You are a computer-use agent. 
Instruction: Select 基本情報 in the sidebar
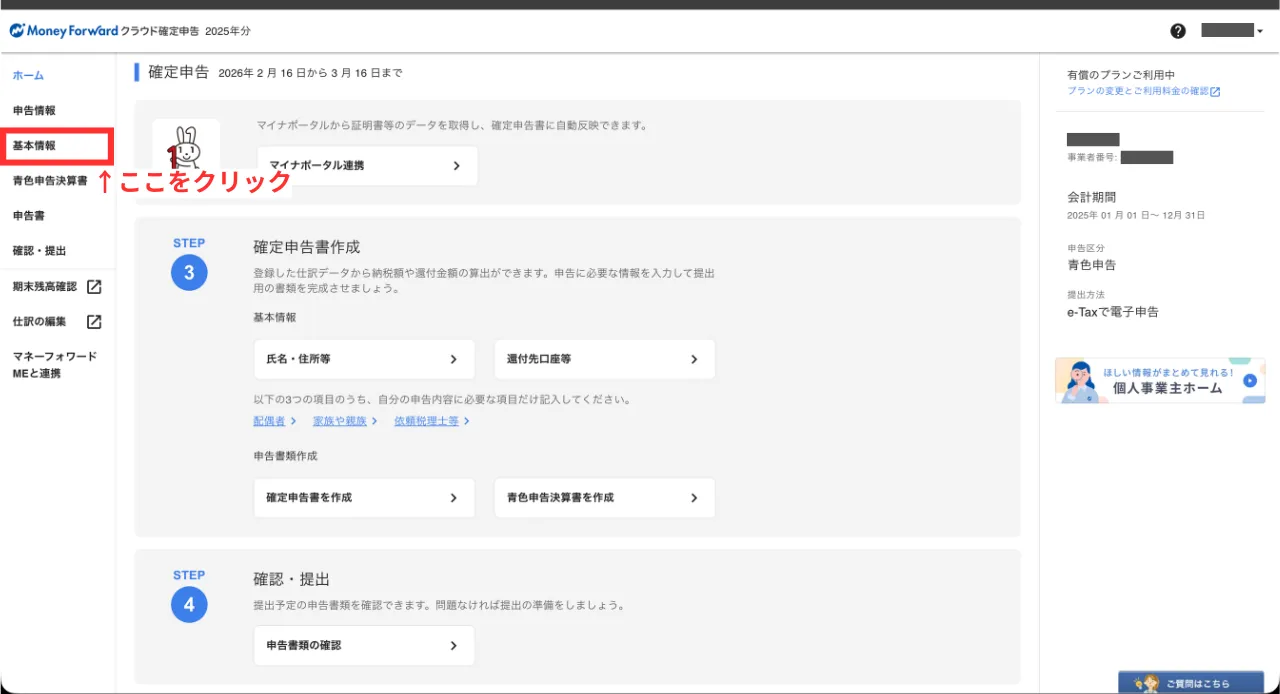[x=35, y=146]
